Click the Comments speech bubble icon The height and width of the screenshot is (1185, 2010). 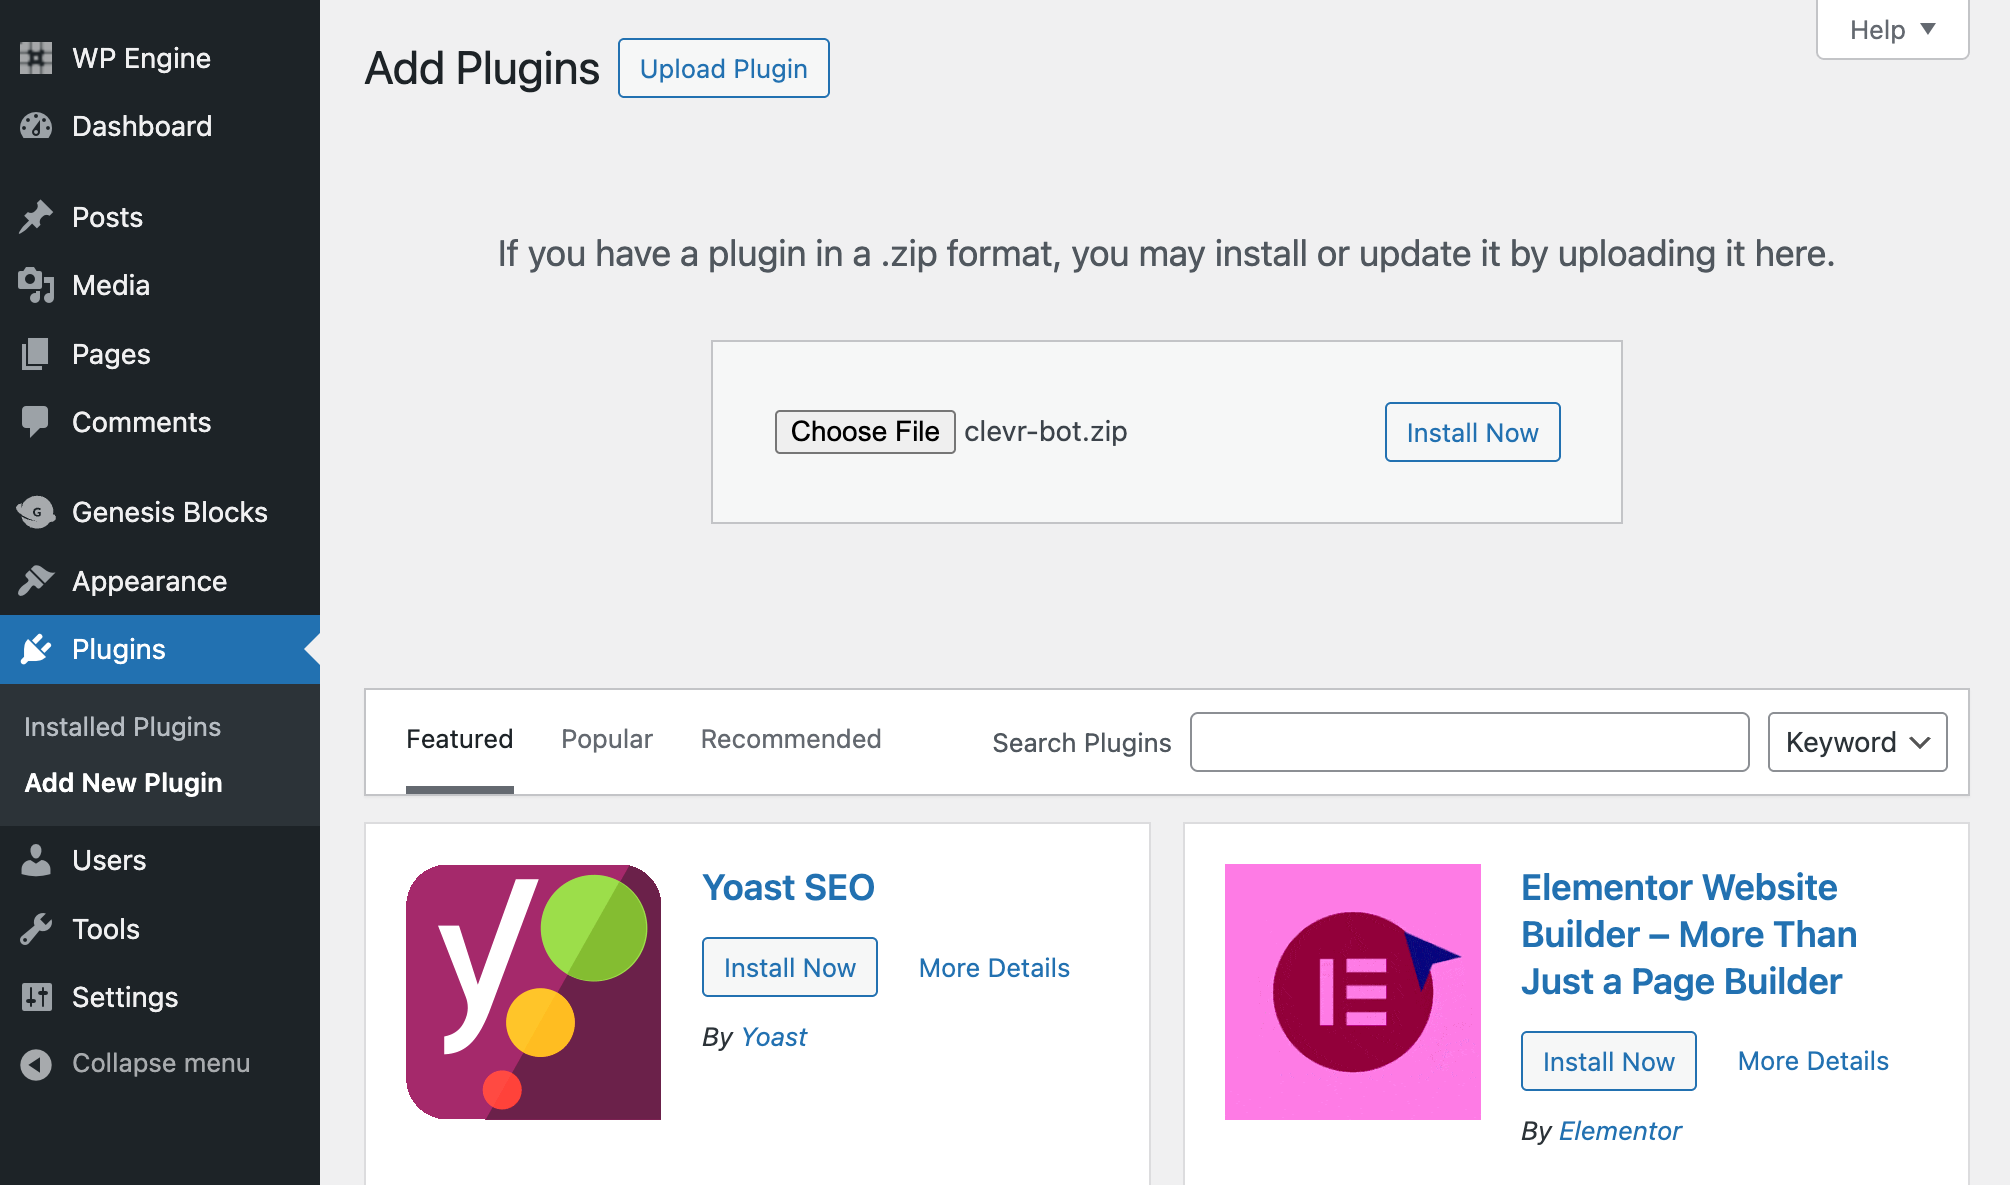pos(36,422)
